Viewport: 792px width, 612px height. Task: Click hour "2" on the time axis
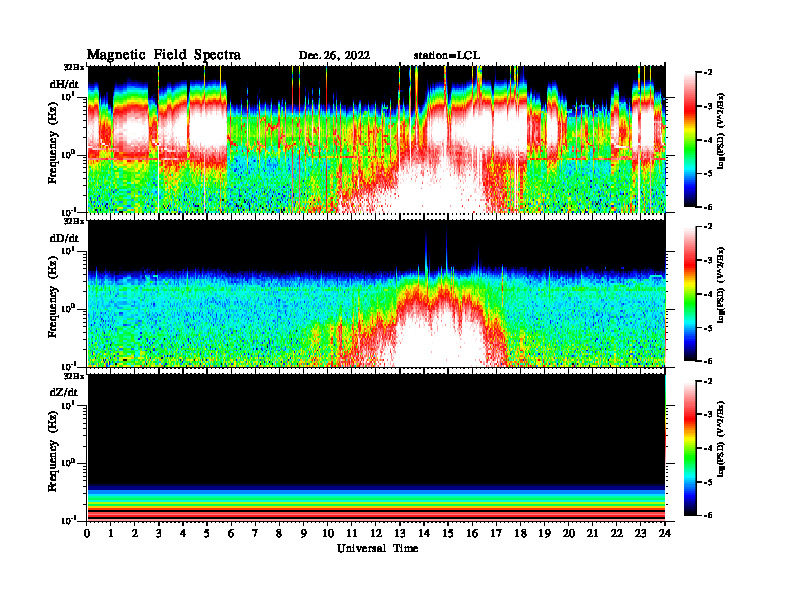(135, 533)
